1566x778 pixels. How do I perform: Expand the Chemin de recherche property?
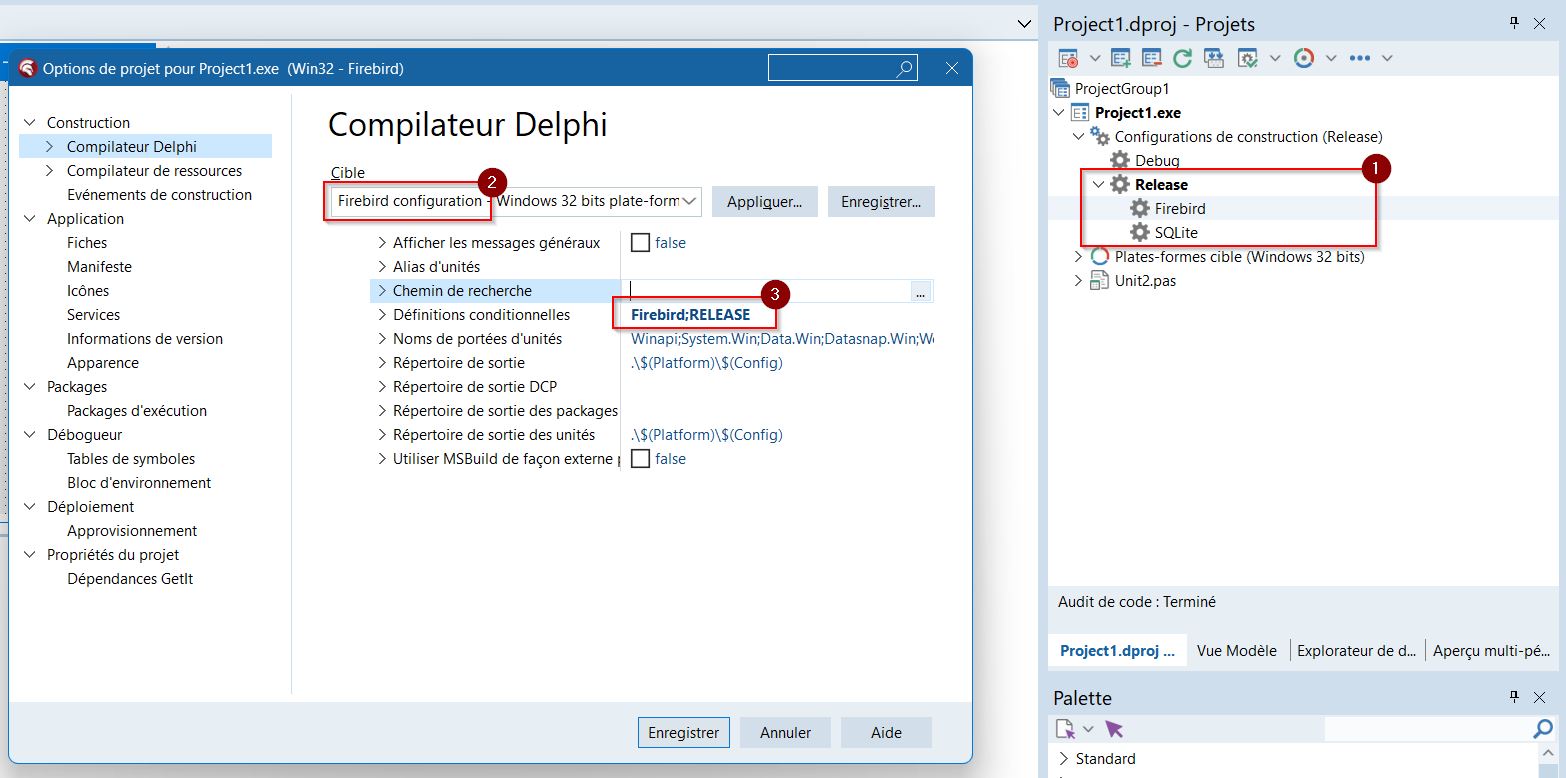[x=382, y=291]
